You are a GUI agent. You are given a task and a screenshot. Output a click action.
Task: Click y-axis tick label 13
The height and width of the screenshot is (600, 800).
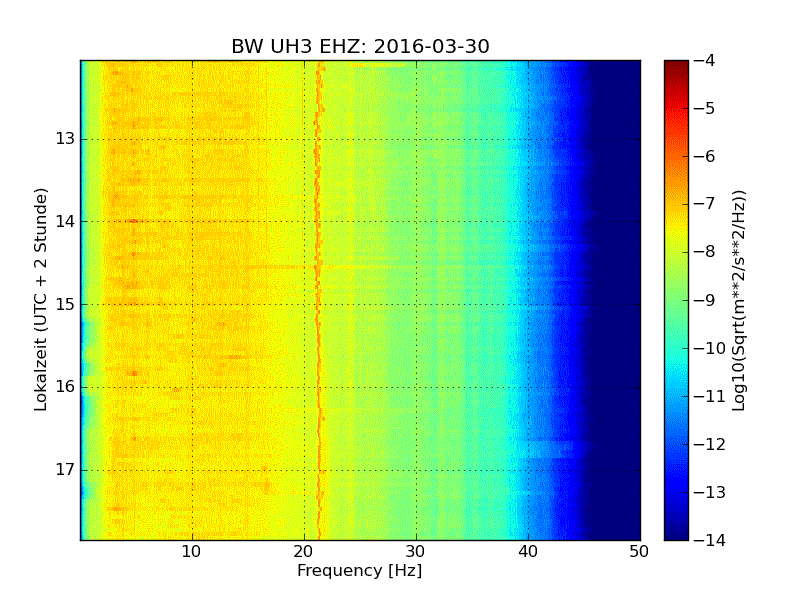[65, 139]
